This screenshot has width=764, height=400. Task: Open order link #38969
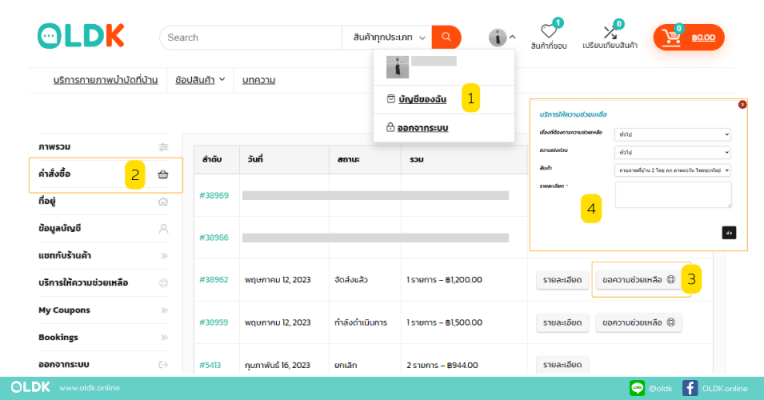tap(214, 195)
